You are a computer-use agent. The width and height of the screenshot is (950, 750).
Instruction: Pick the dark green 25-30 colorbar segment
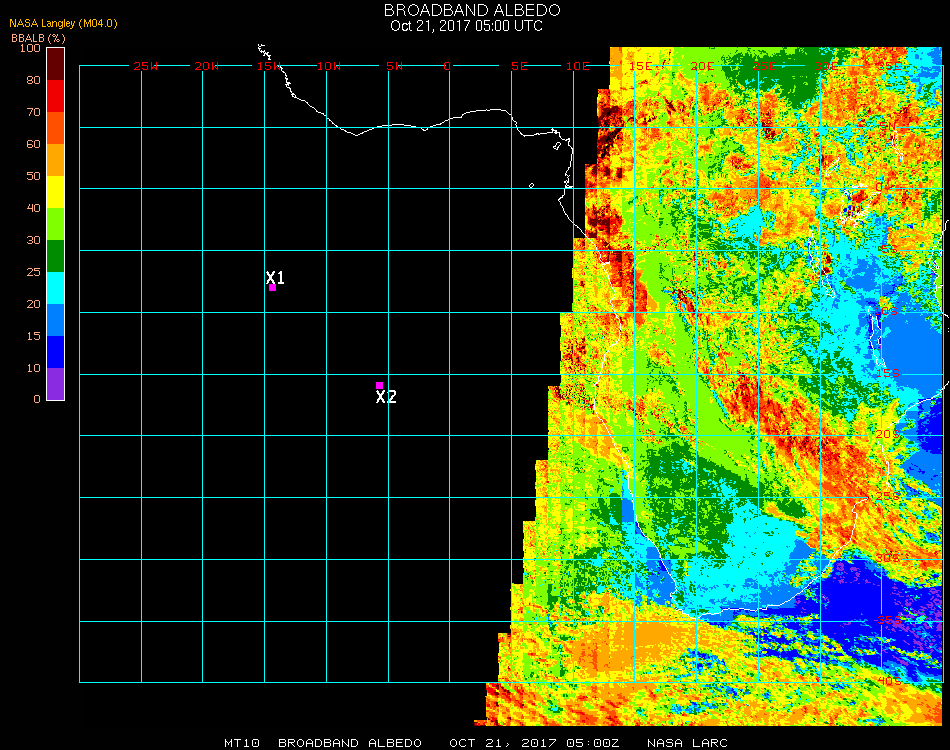[x=56, y=256]
